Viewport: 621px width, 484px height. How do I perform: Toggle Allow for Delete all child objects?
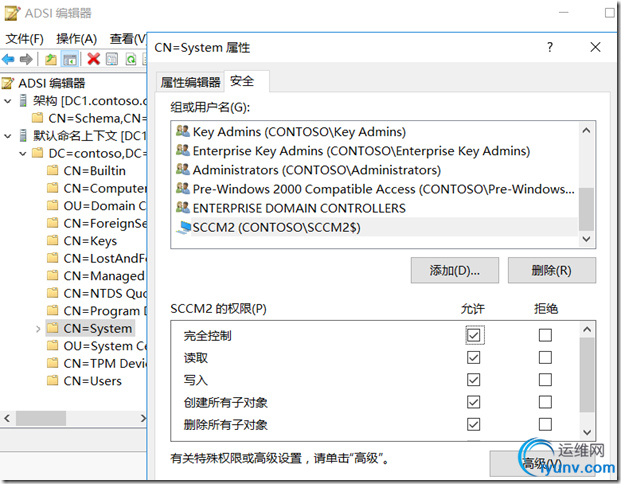click(x=474, y=424)
